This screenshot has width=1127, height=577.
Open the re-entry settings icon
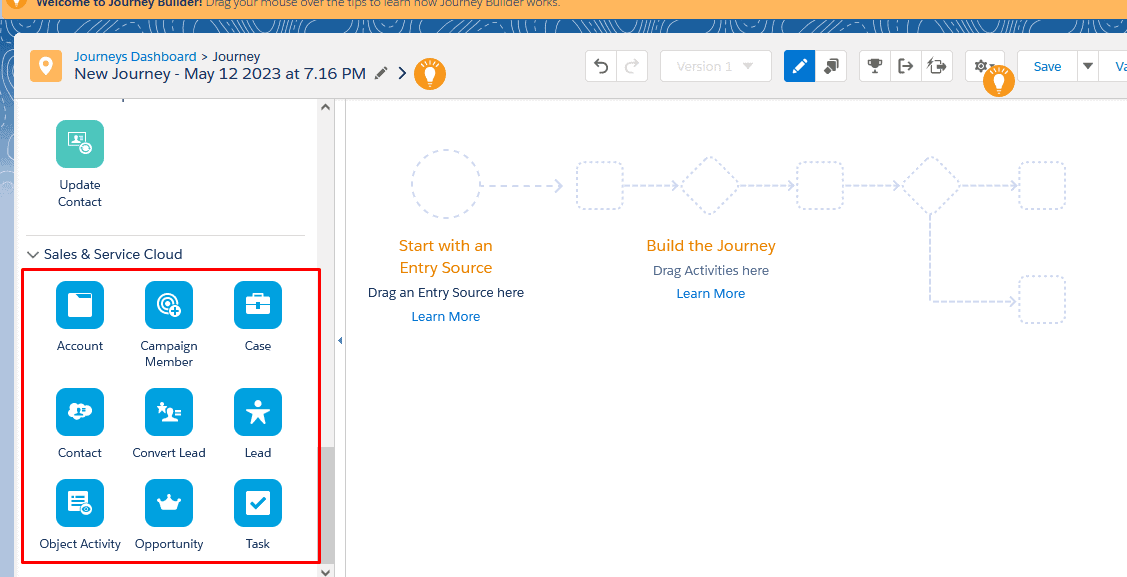coord(937,65)
